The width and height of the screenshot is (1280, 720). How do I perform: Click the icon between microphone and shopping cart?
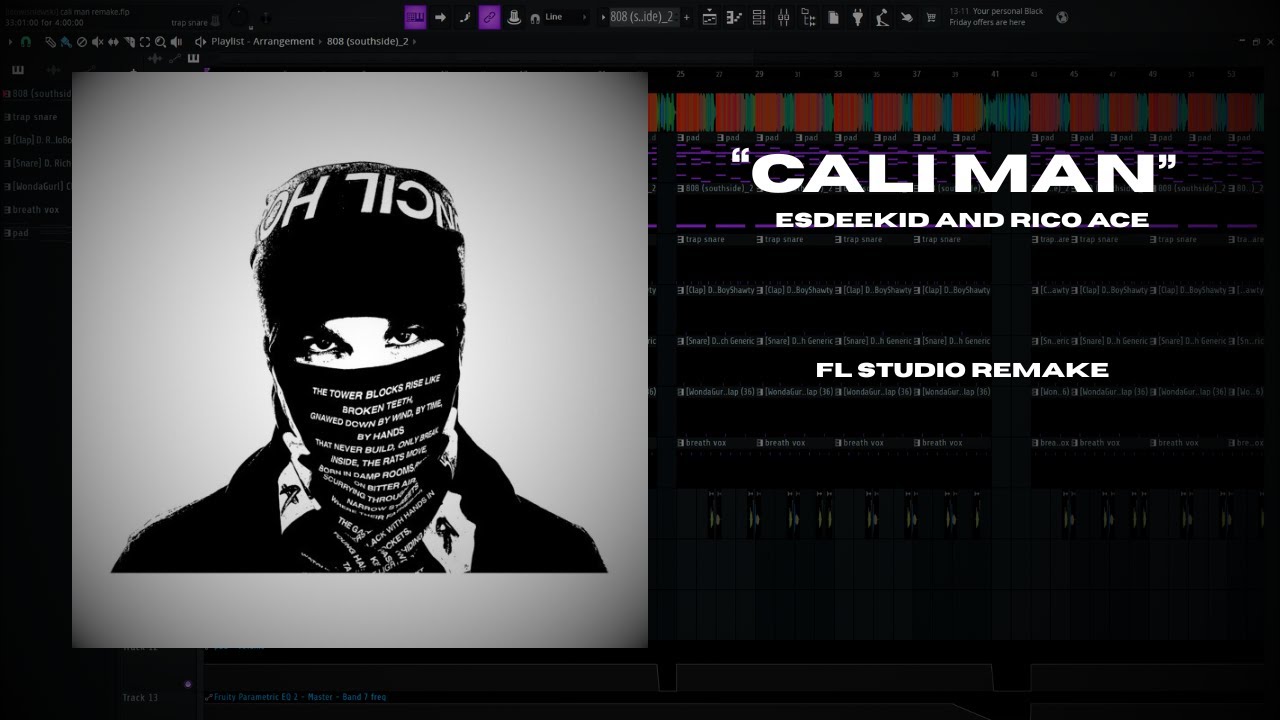[x=906, y=18]
